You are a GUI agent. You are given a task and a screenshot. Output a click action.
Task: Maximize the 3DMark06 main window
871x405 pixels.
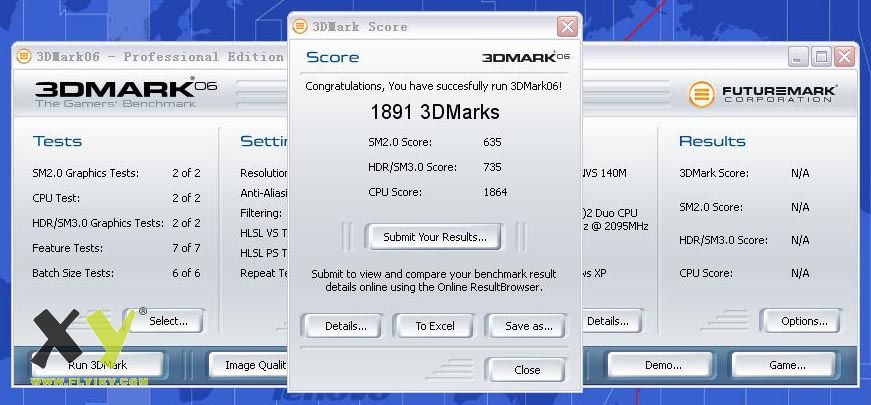point(821,57)
